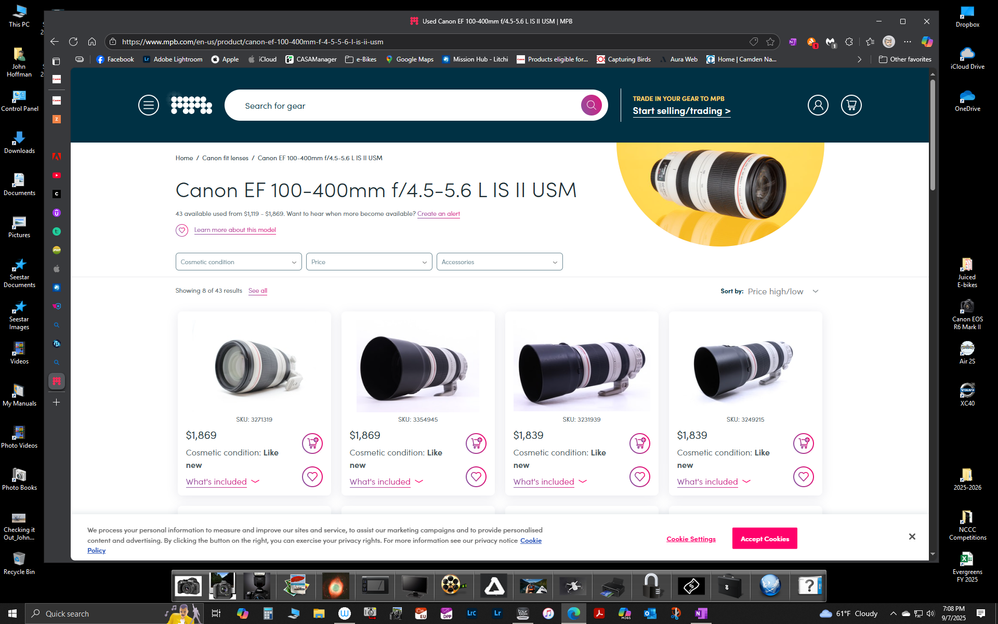Image resolution: width=998 pixels, height=624 pixels.
Task: Open the MPB hamburger menu
Action: pos(148,105)
